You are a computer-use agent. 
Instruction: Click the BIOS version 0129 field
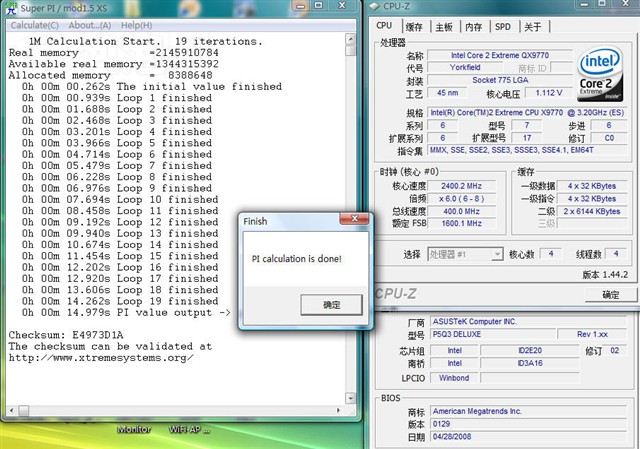point(529,424)
